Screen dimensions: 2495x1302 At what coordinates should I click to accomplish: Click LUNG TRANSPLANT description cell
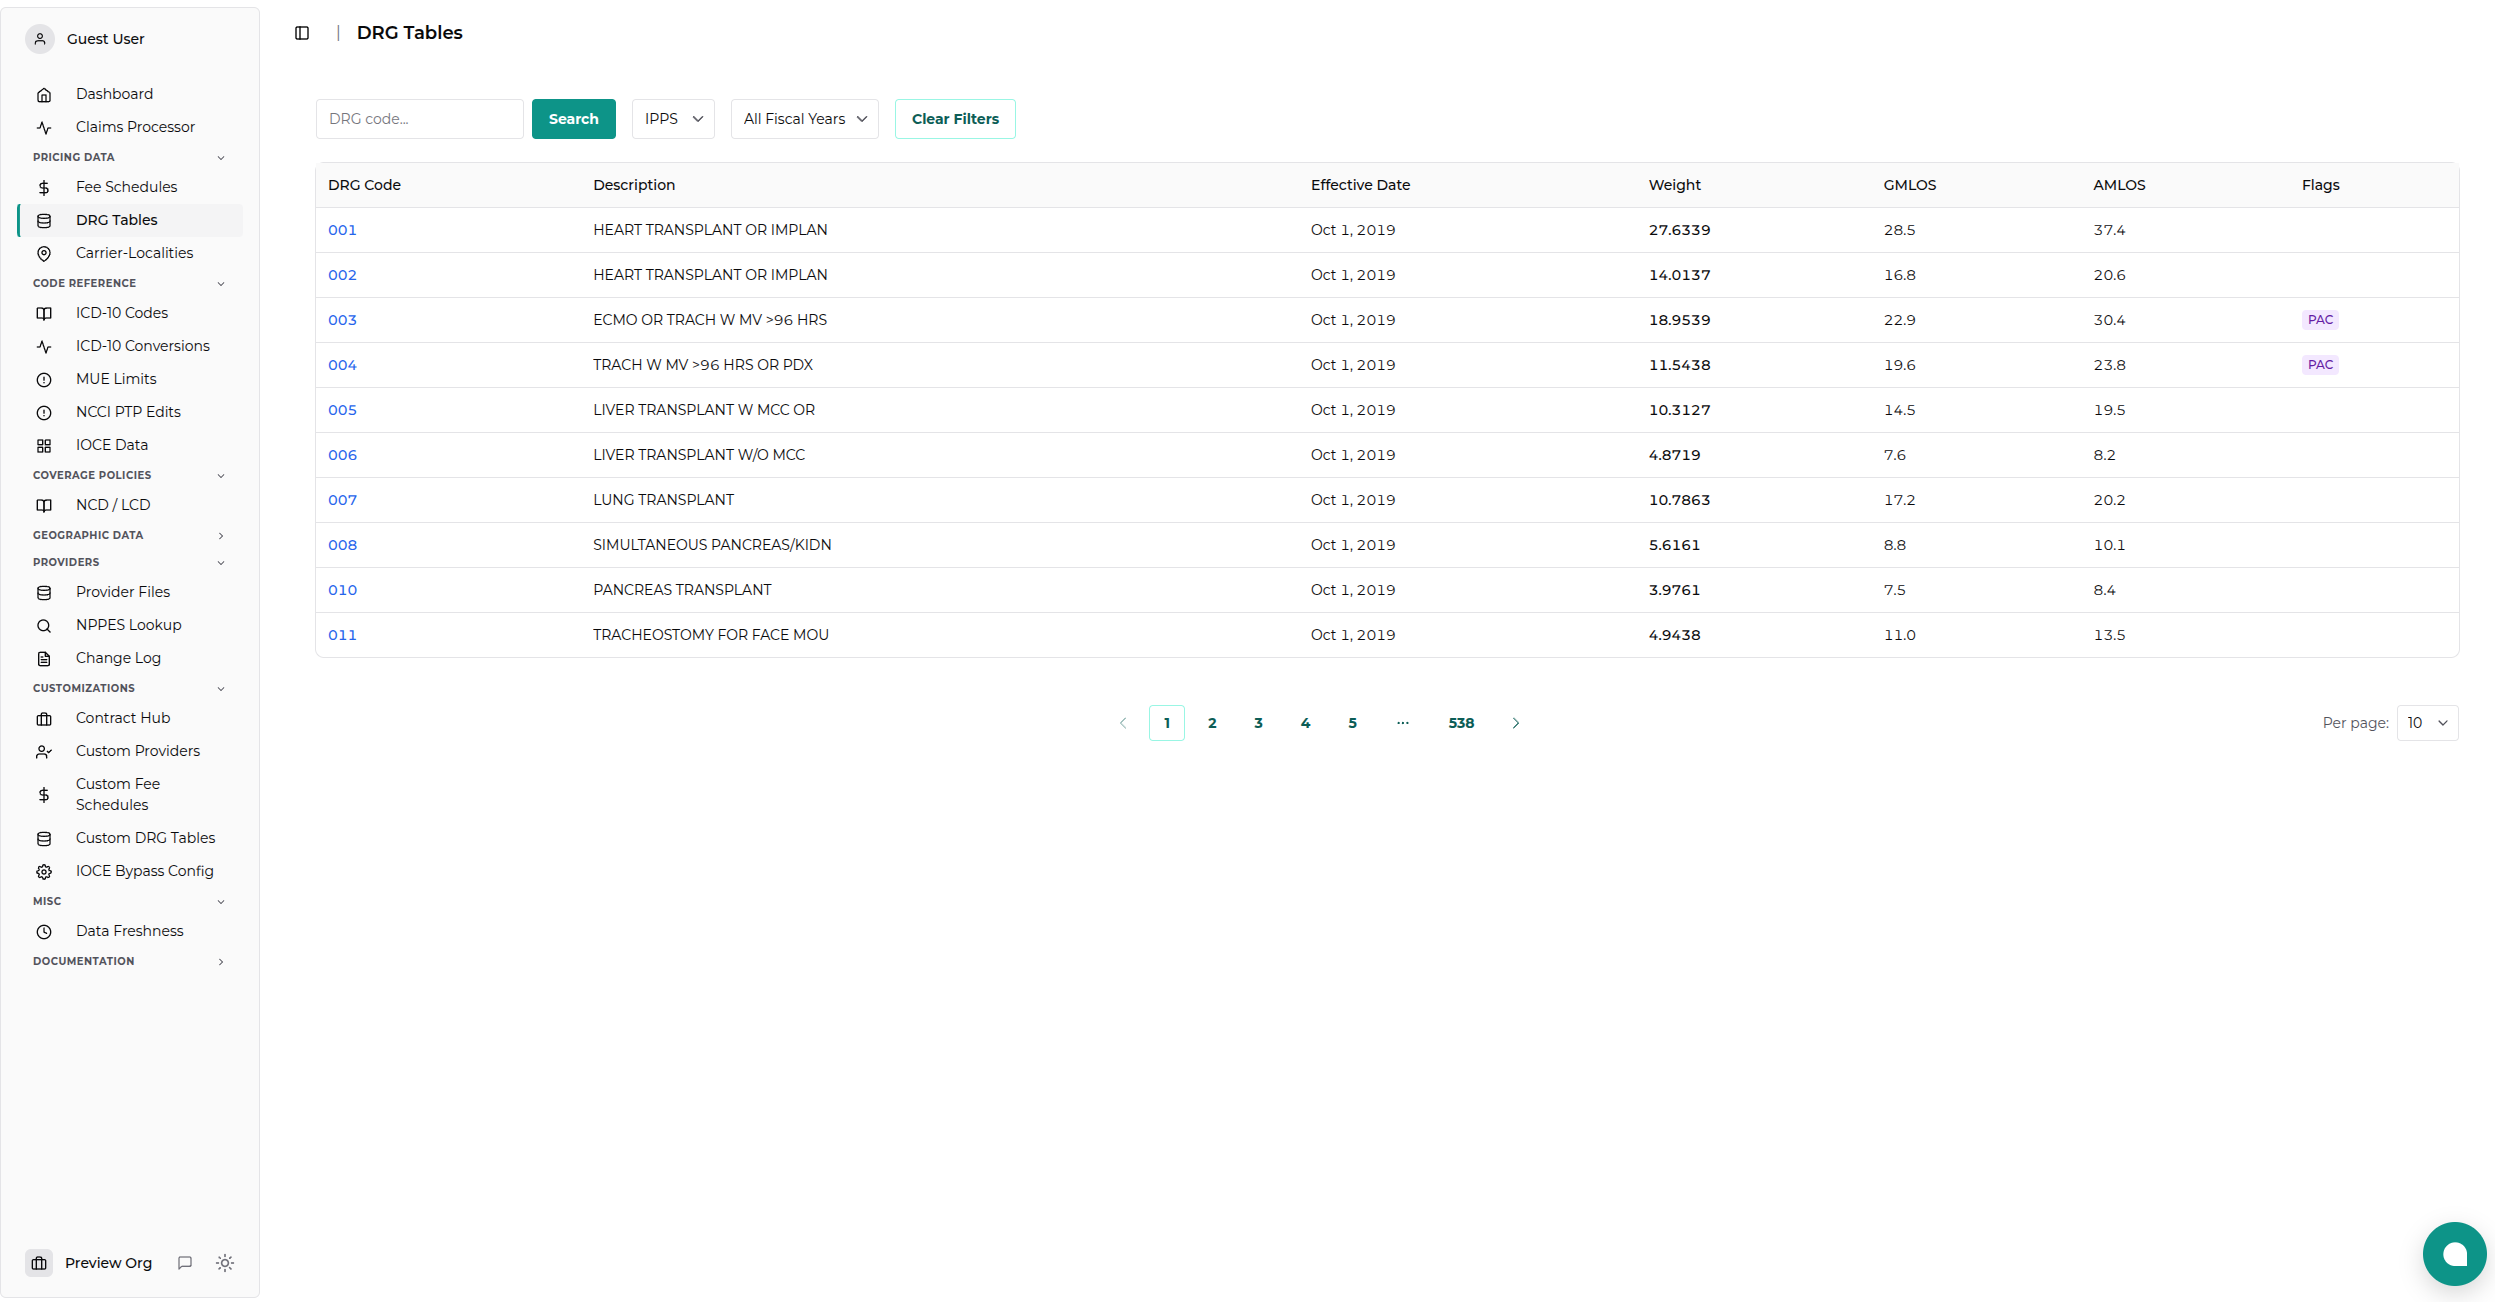tap(663, 500)
